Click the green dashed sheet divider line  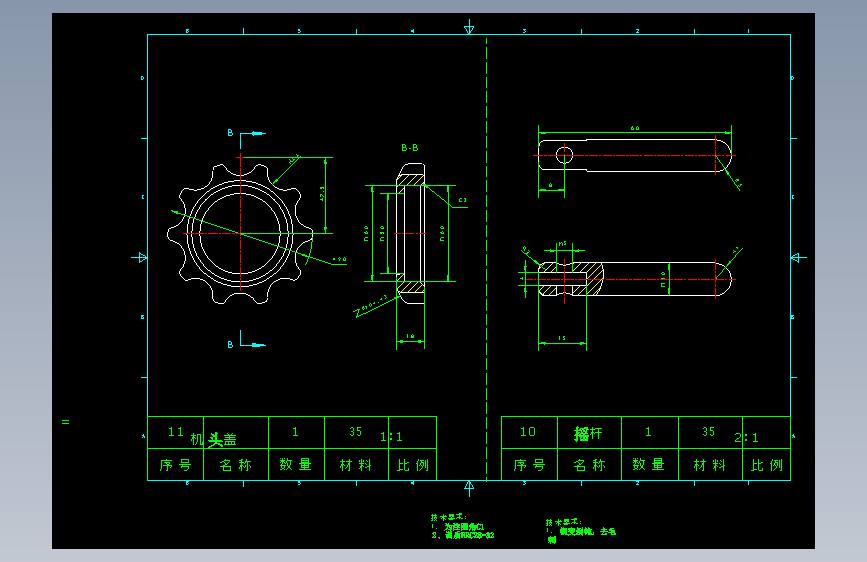click(487, 259)
